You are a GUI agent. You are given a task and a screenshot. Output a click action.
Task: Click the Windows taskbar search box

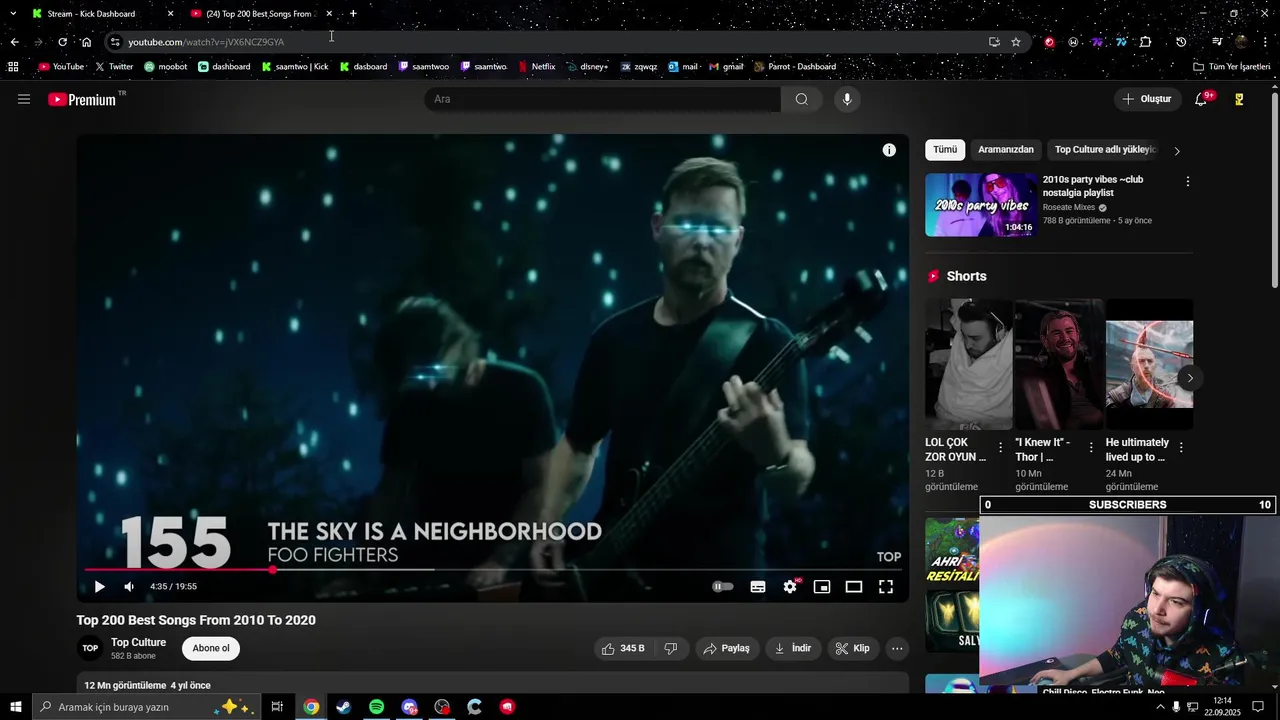point(145,707)
